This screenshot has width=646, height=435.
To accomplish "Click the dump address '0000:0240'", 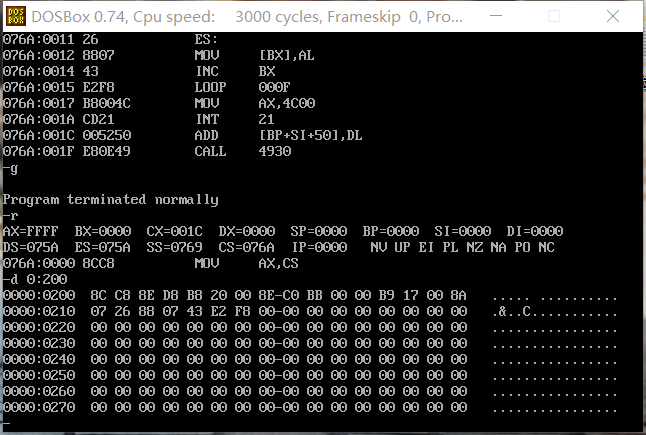I will [x=39, y=359].
